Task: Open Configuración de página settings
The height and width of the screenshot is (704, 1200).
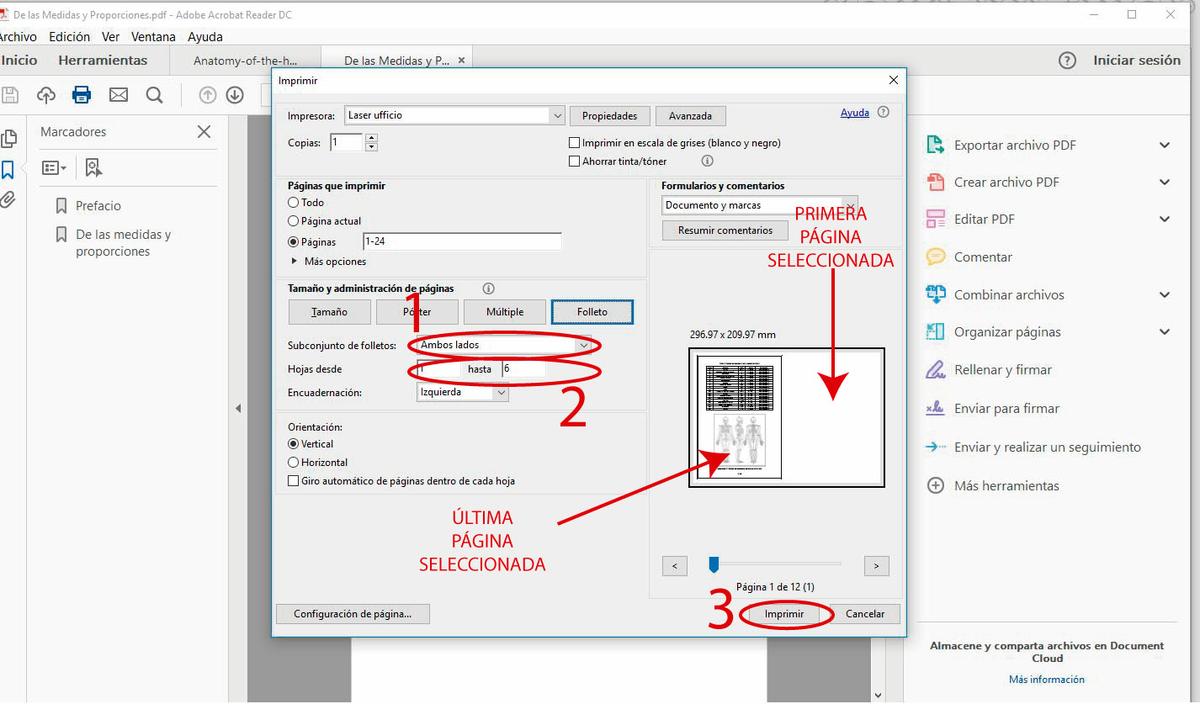Action: coord(352,614)
